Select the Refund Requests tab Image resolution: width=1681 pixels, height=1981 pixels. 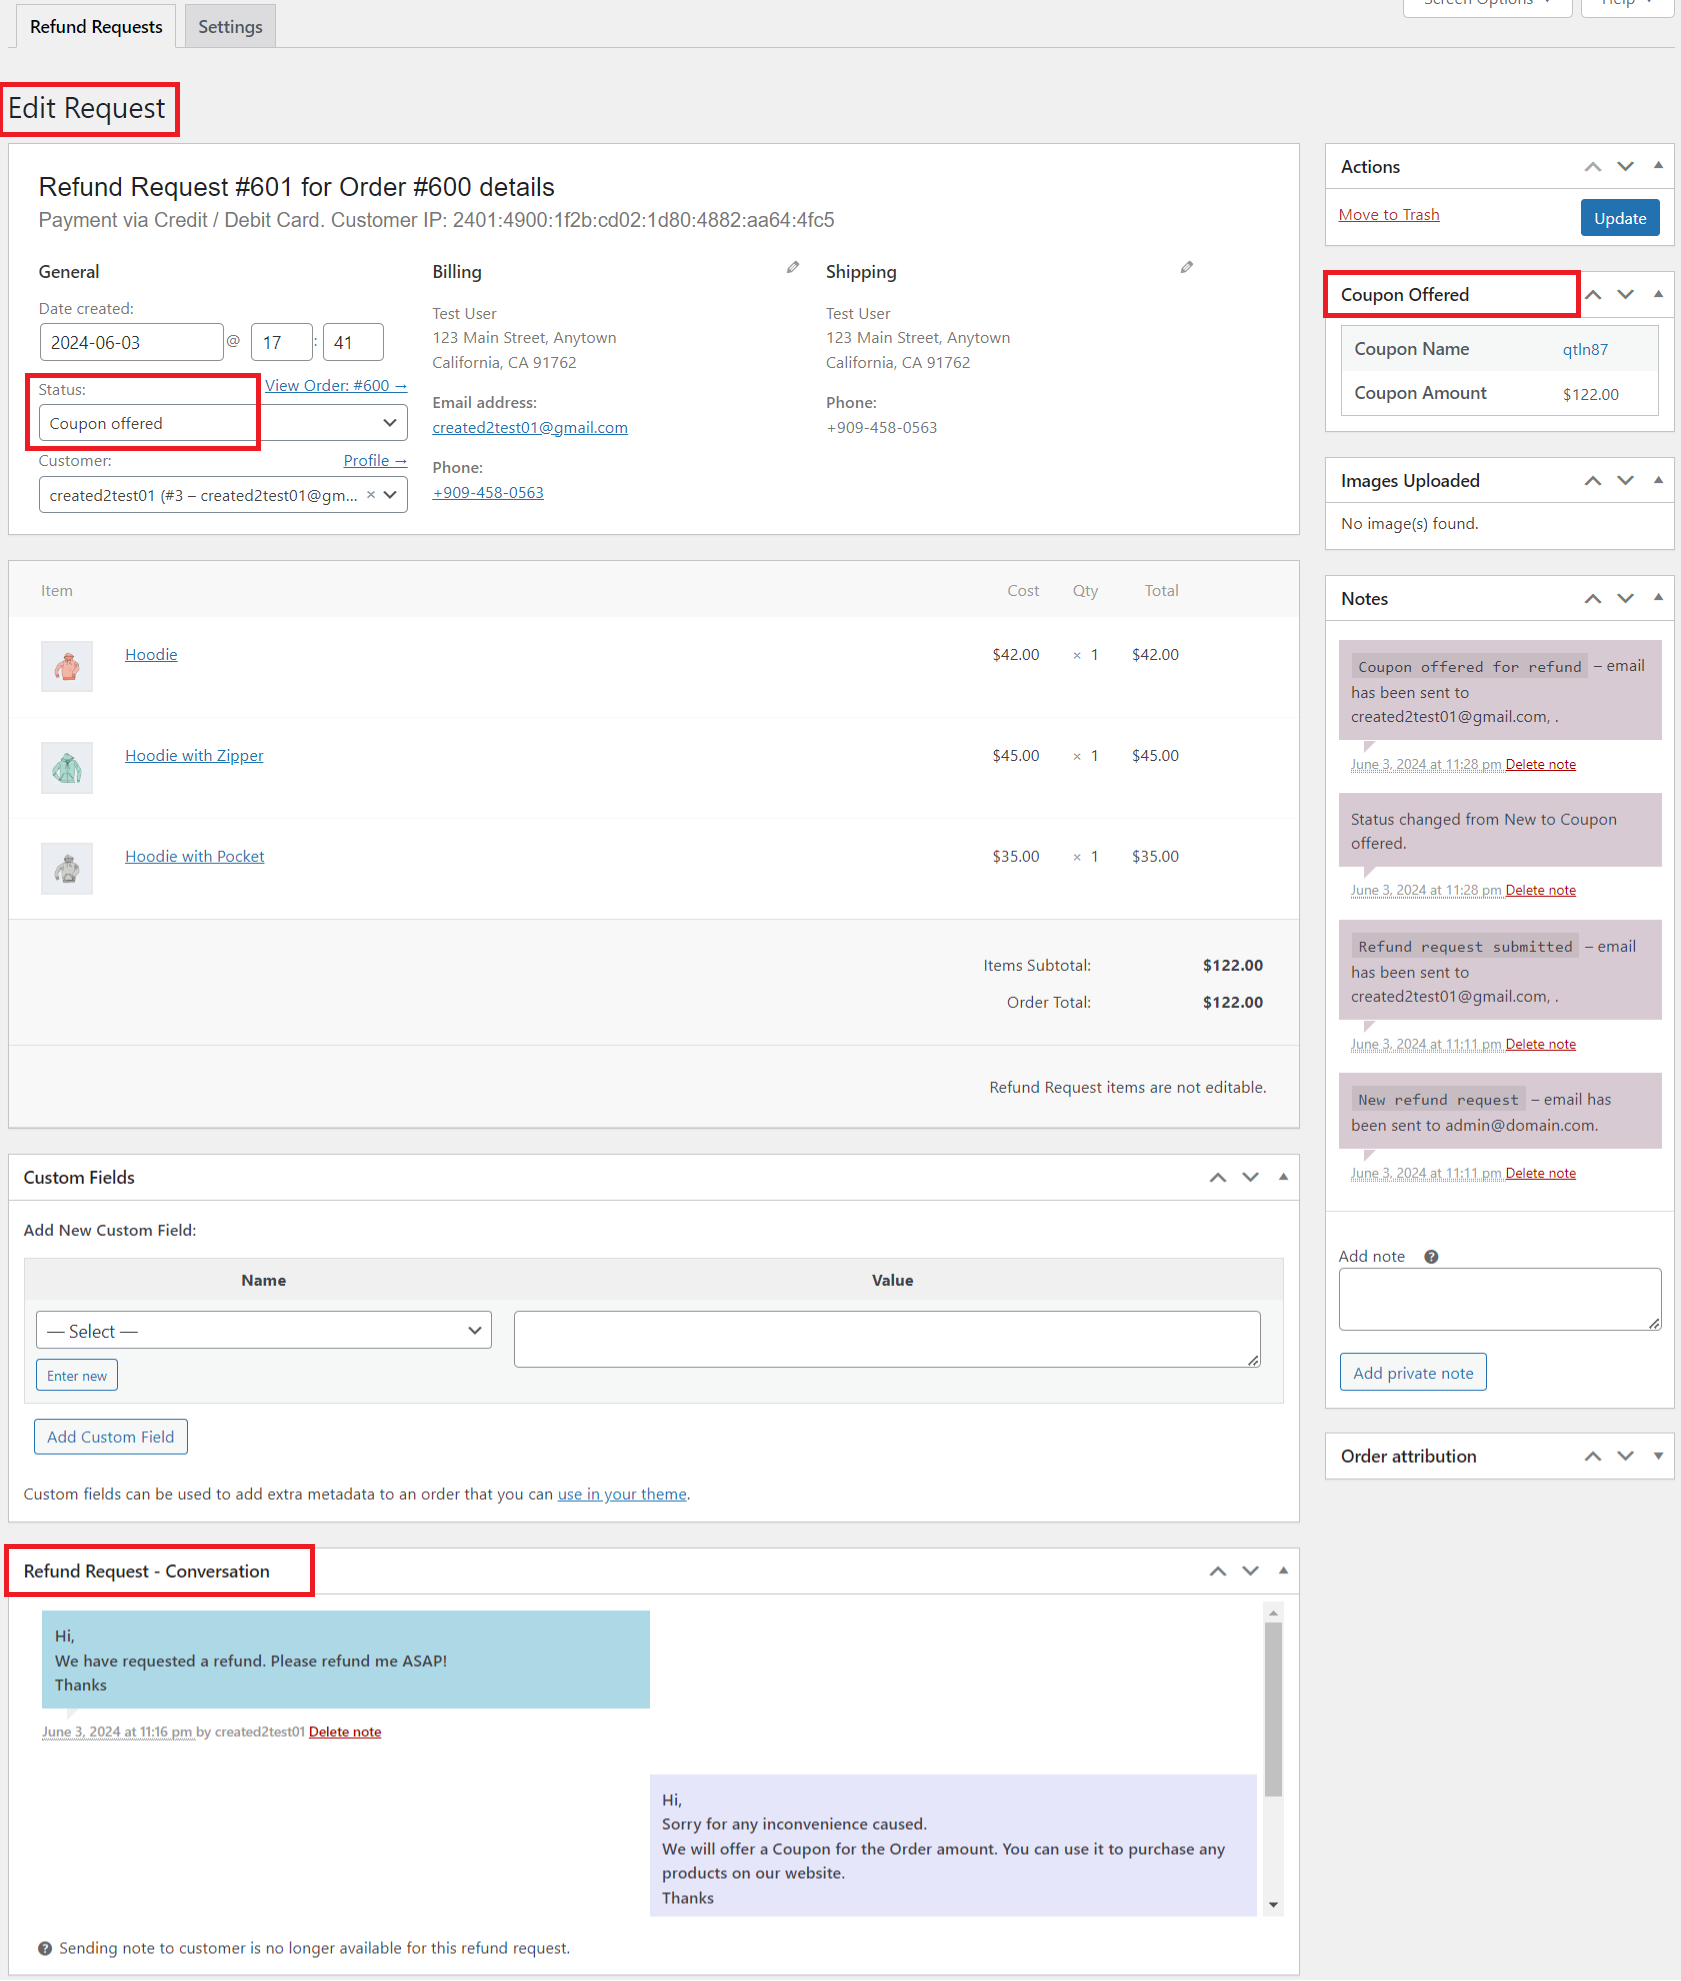(95, 26)
